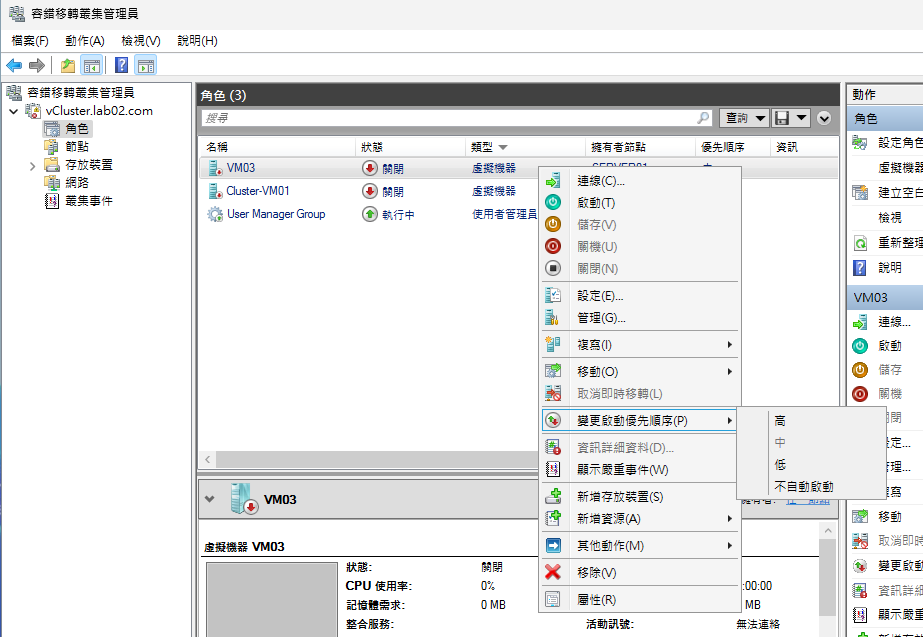Image resolution: width=923 pixels, height=637 pixels.
Task: Click the User Manager Group gear icon
Action: 214,214
